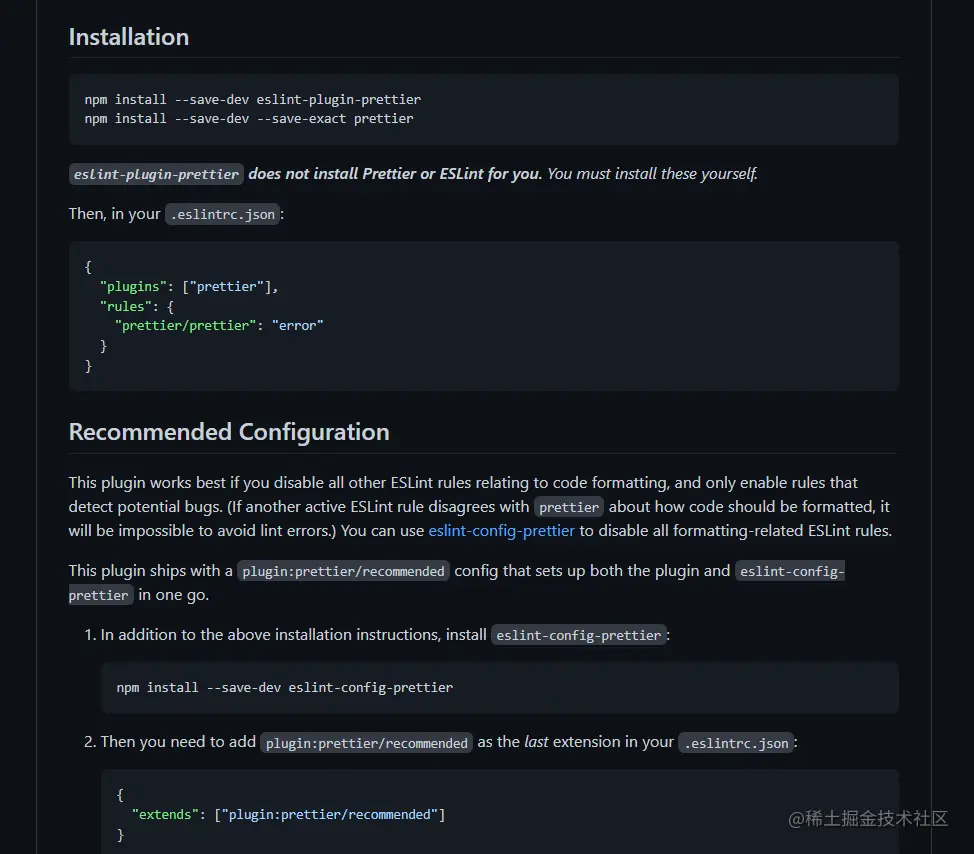Click .eslintrc.json code after "Then, in your"
This screenshot has width=974, height=854.
click(x=222, y=214)
